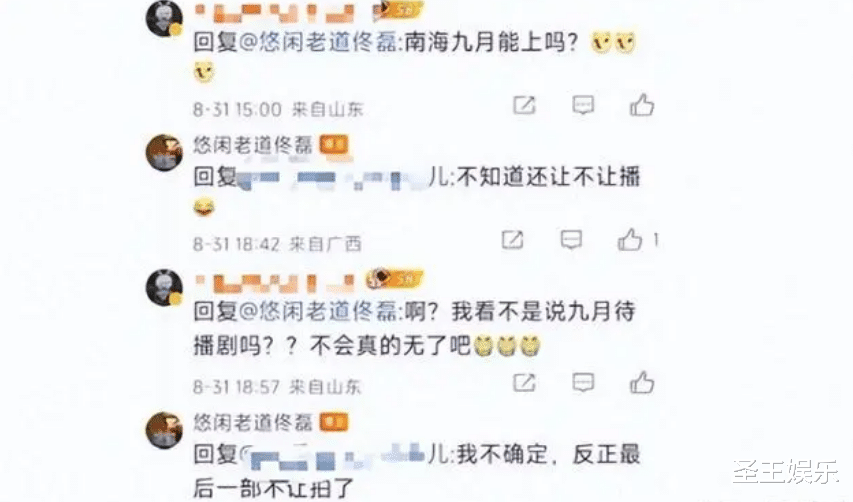The image size is (853, 502).
Task: Click reply bubble icon on 15:00 comment
Action: tap(583, 105)
